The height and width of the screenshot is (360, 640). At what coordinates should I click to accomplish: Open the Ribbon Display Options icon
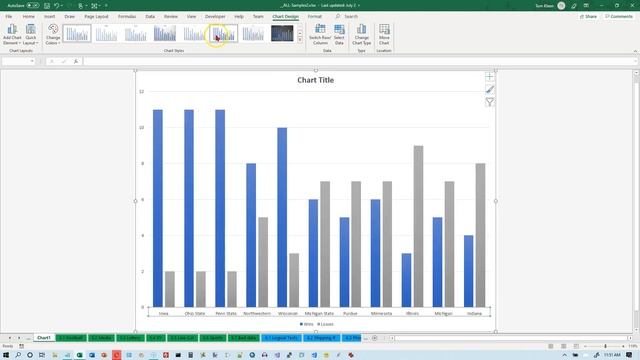point(586,6)
